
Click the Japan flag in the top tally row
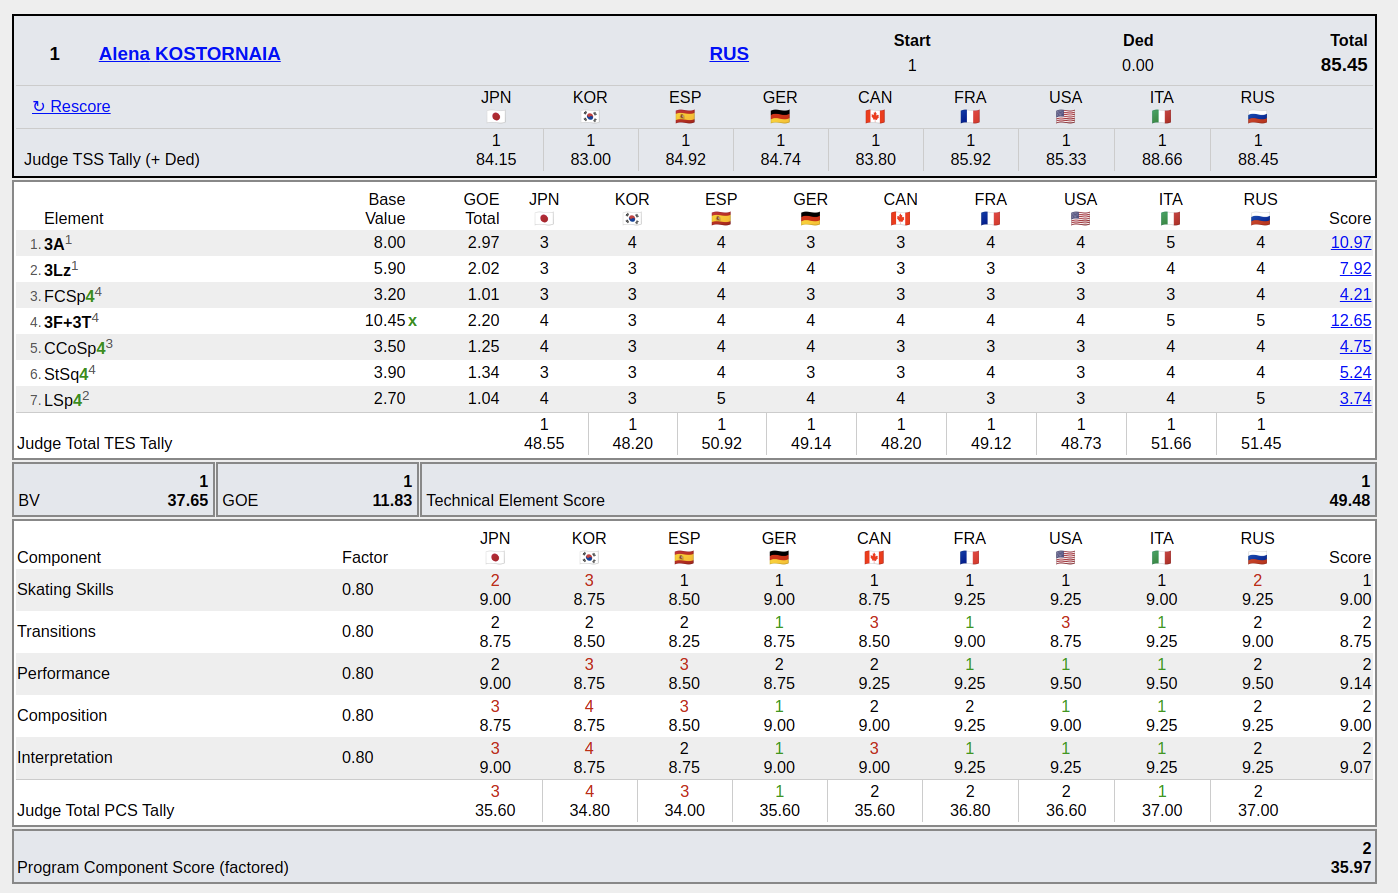495,117
